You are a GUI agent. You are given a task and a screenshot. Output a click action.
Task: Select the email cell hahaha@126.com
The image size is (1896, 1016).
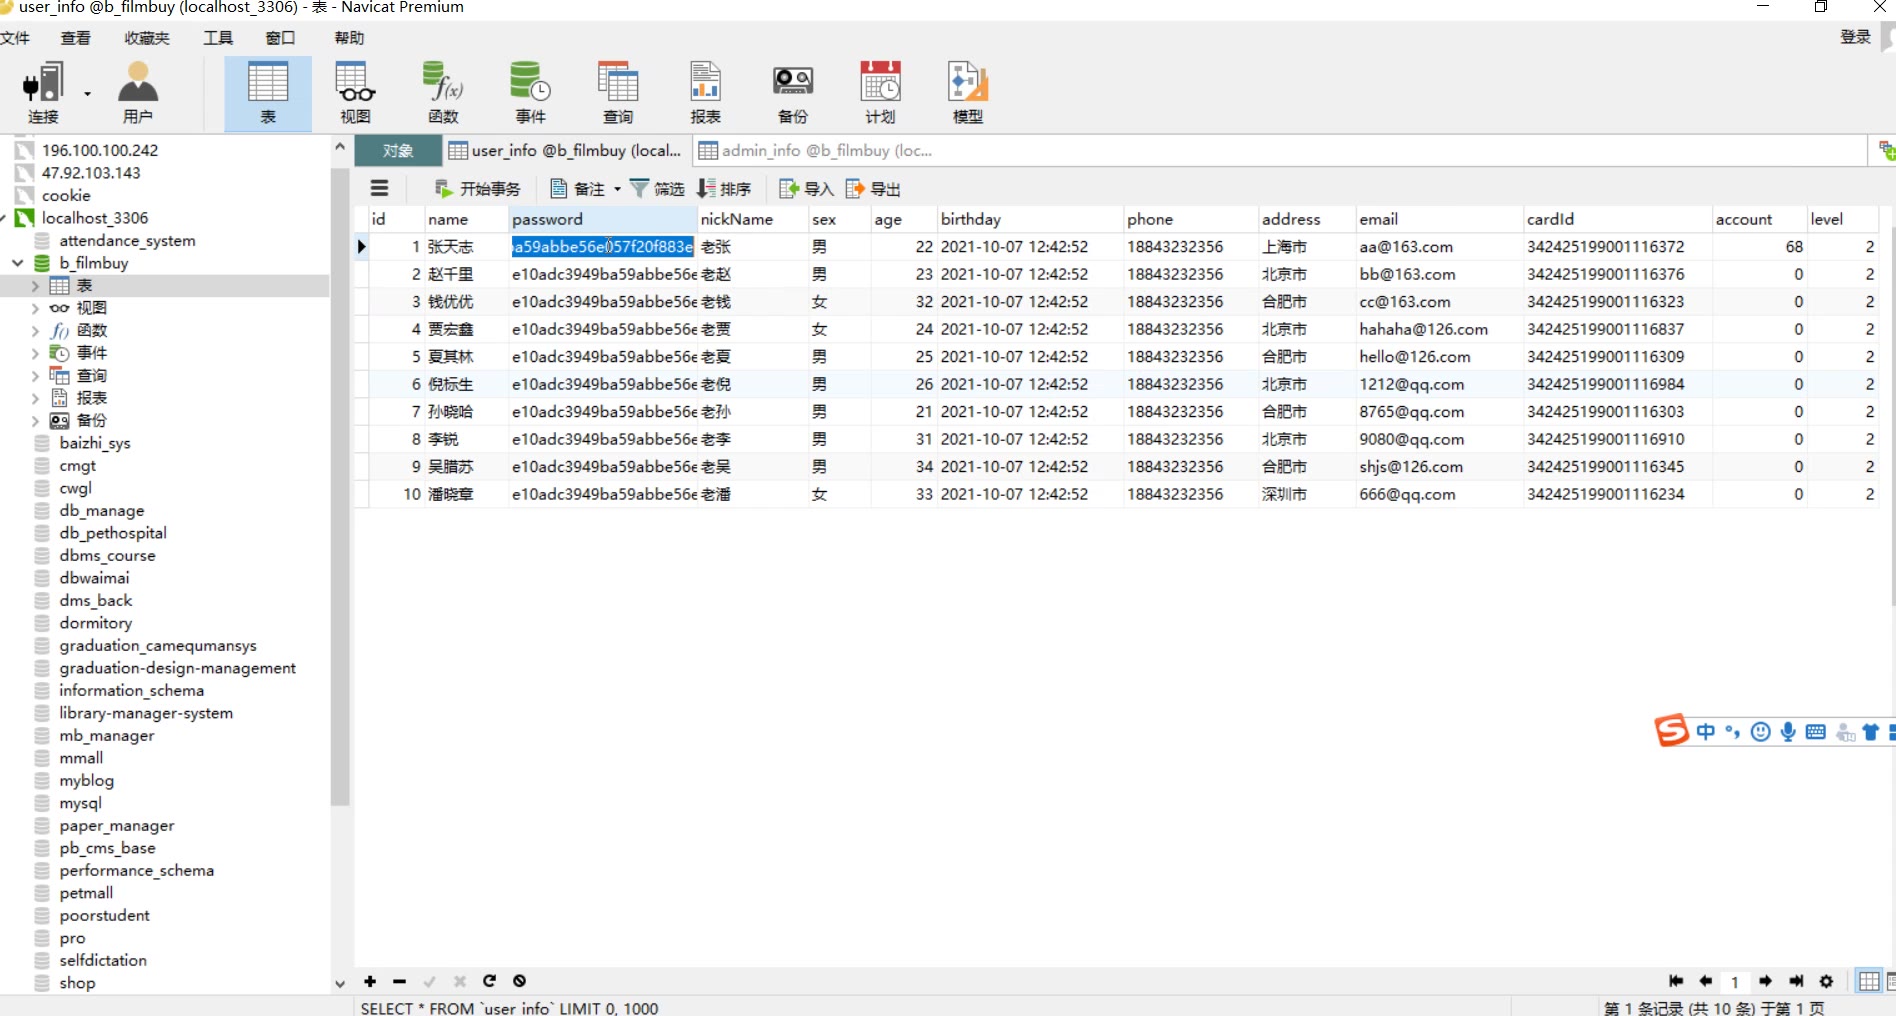pyautogui.click(x=1423, y=329)
